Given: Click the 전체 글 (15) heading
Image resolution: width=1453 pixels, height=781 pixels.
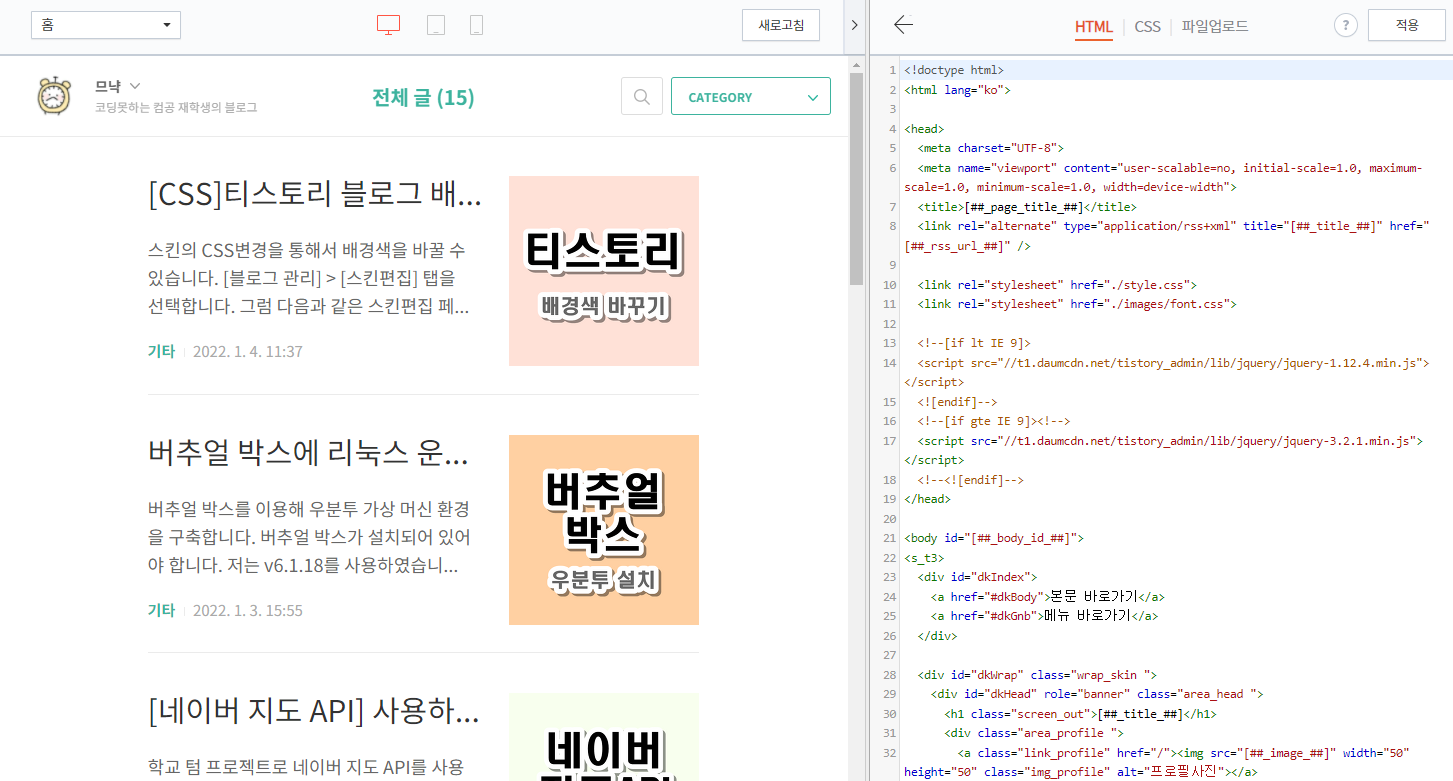Looking at the screenshot, I should pyautogui.click(x=423, y=97).
